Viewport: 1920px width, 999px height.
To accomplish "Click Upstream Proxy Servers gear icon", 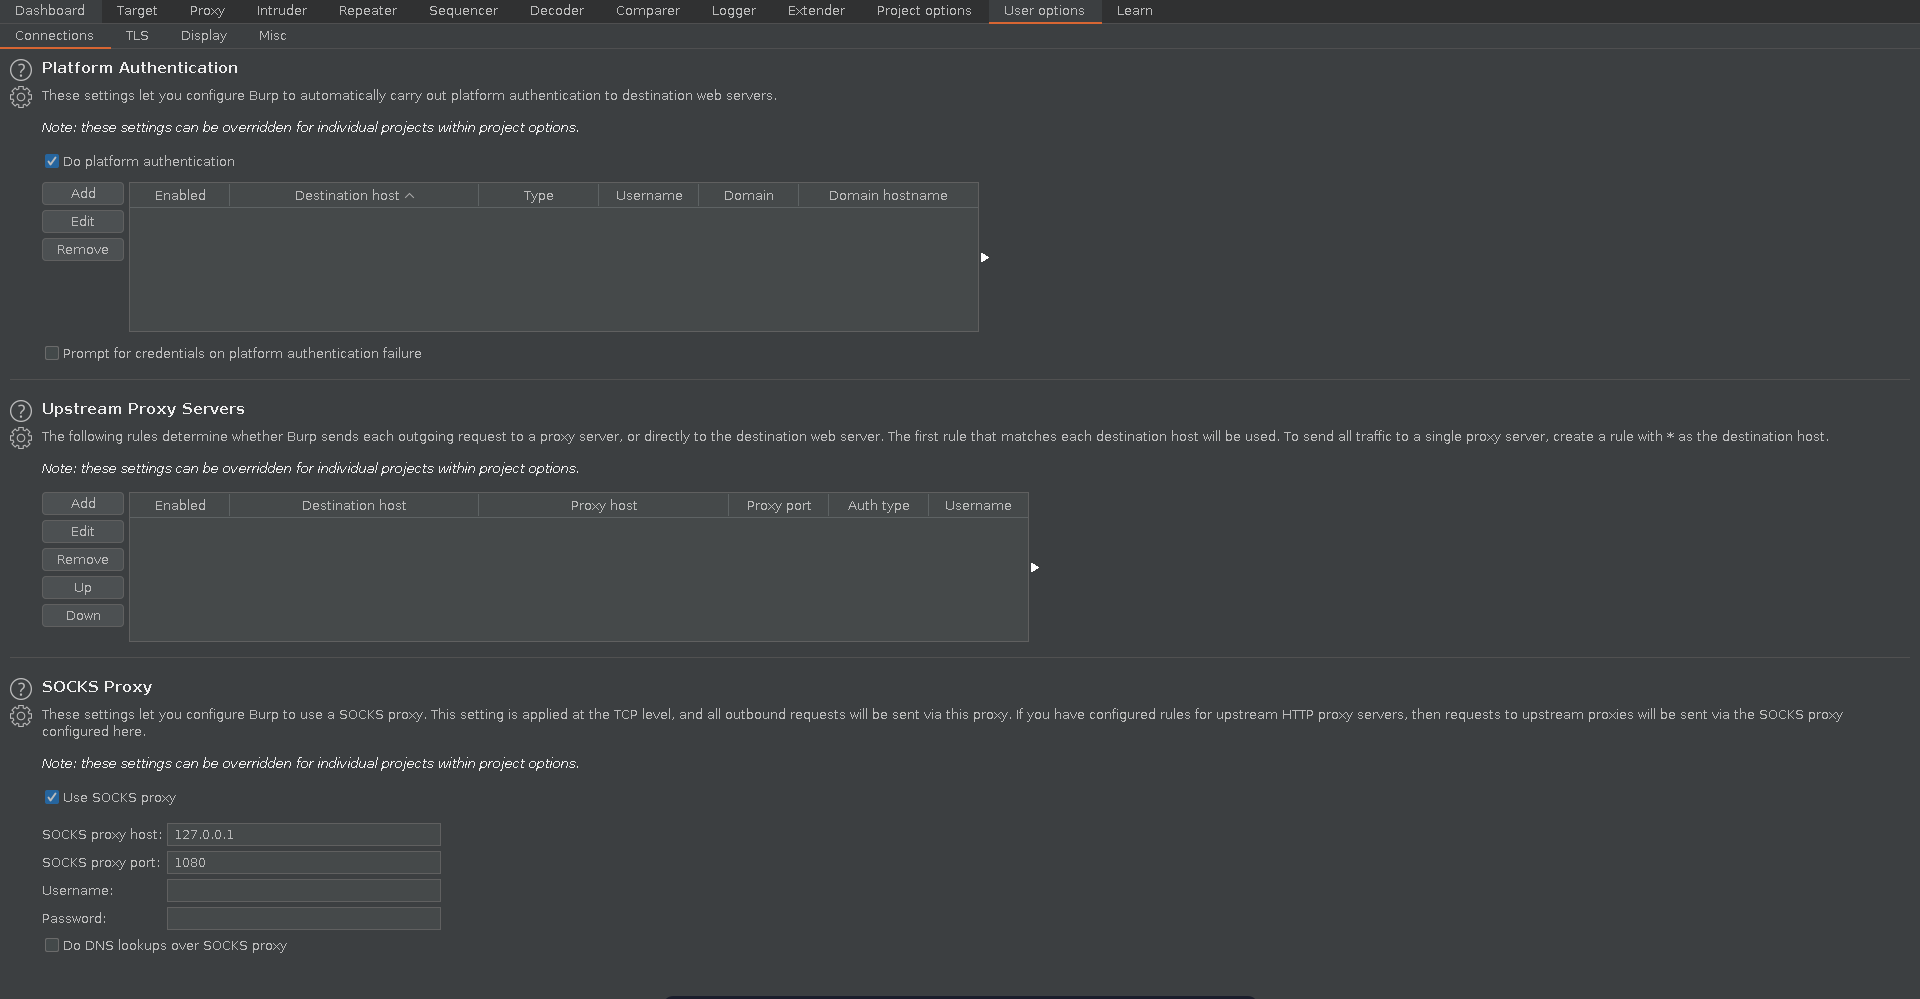I will pyautogui.click(x=21, y=438).
